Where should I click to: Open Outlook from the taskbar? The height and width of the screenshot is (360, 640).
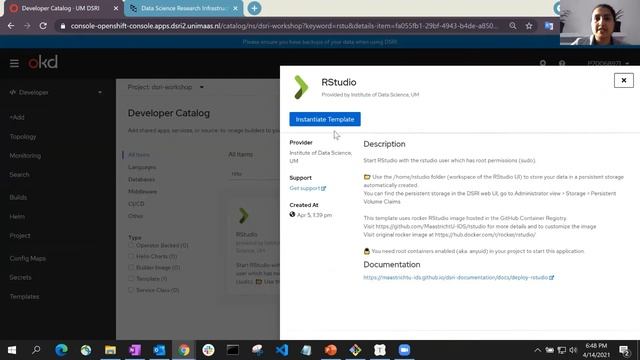pyautogui.click(x=159, y=350)
